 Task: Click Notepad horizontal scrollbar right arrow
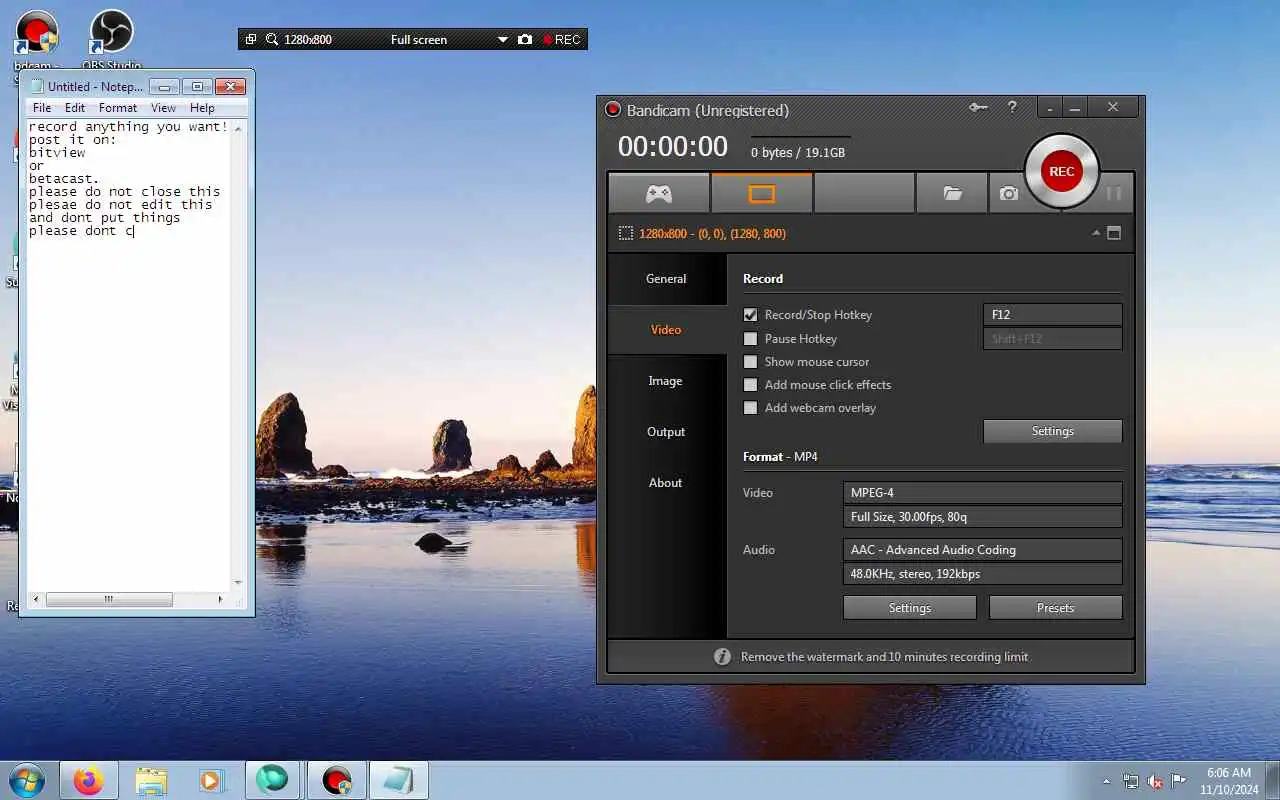coord(221,599)
